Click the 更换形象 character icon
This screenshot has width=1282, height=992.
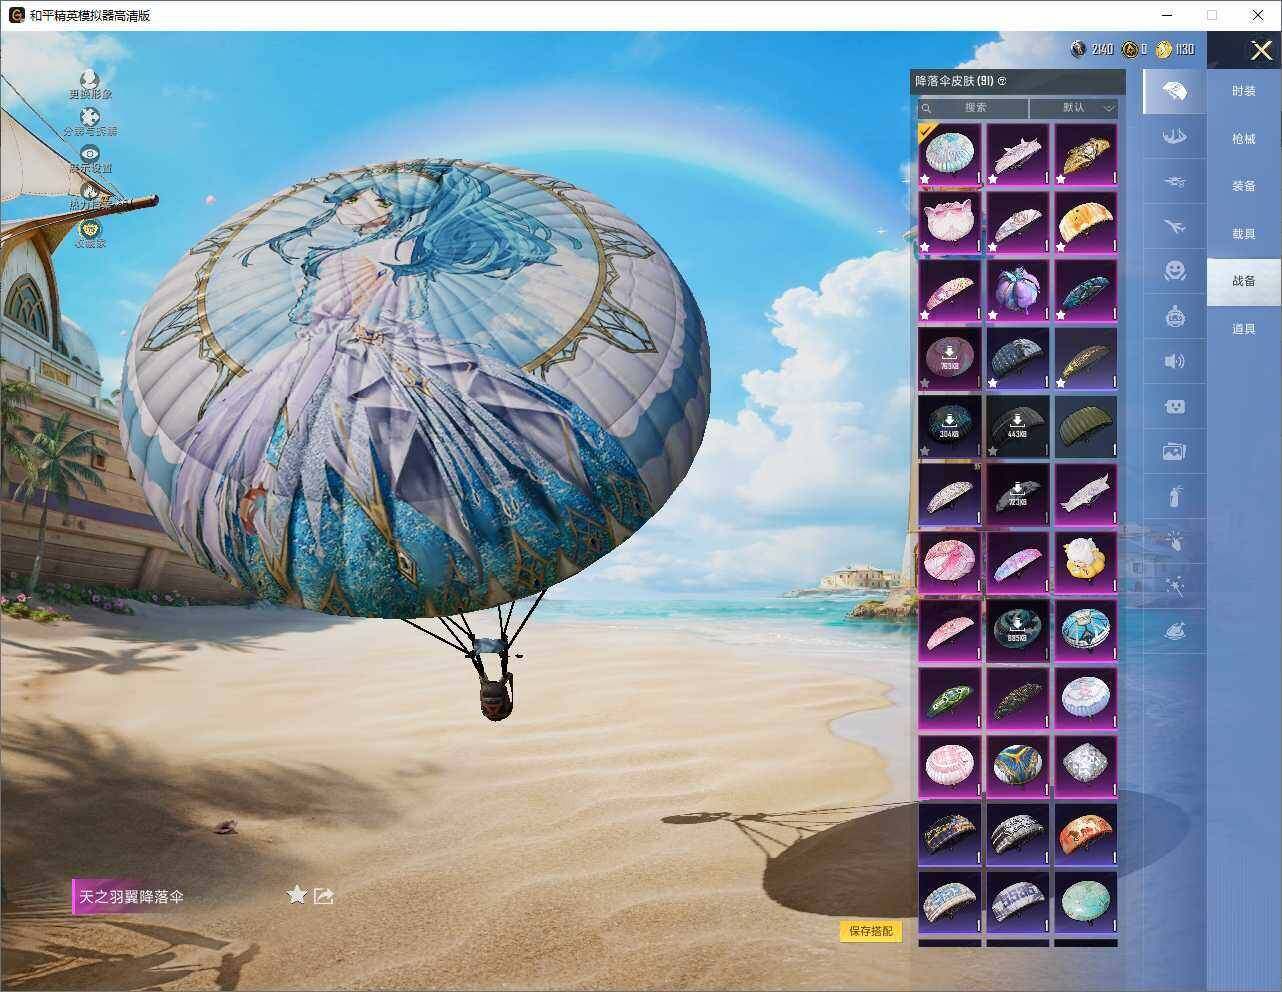click(x=90, y=79)
